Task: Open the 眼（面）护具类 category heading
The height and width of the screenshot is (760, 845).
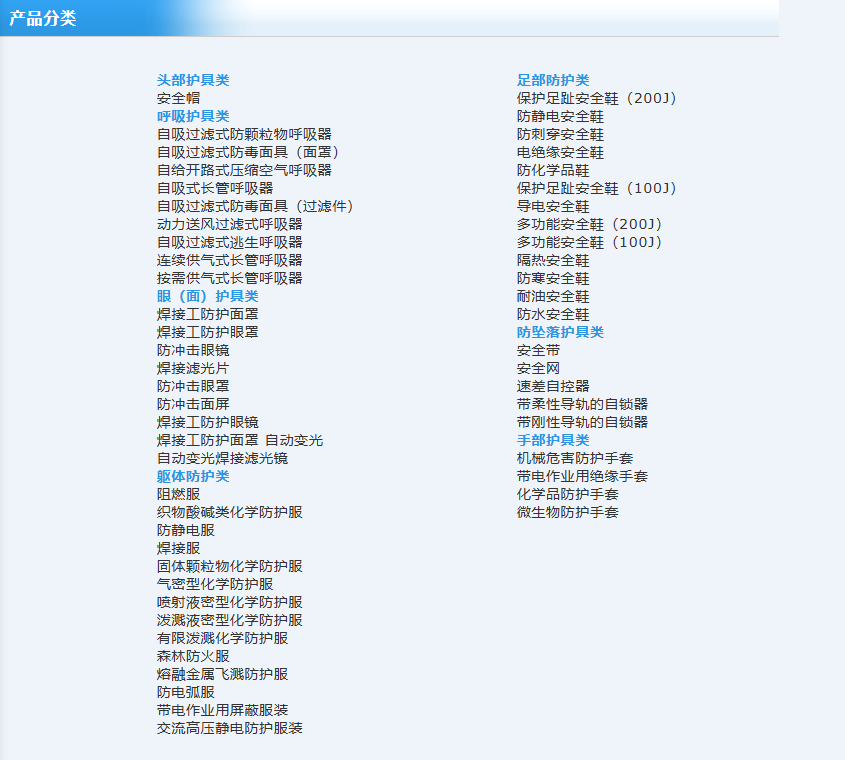Action: (207, 296)
